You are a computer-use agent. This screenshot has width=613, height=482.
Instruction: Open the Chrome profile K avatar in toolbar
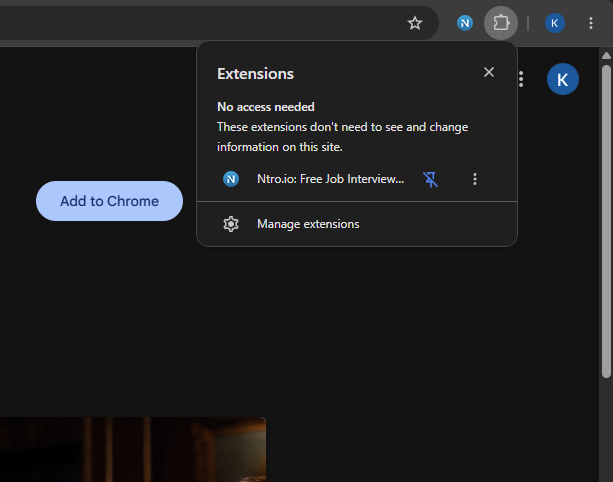554,23
